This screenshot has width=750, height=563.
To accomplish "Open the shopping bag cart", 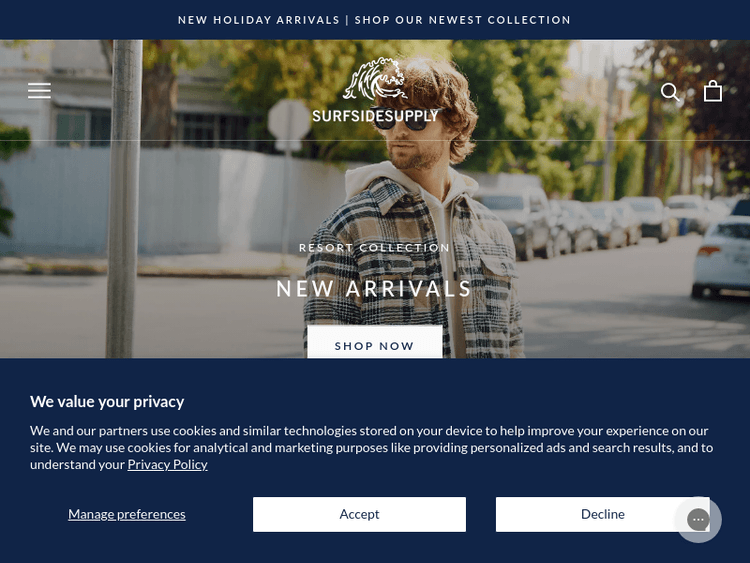I will click(x=713, y=91).
